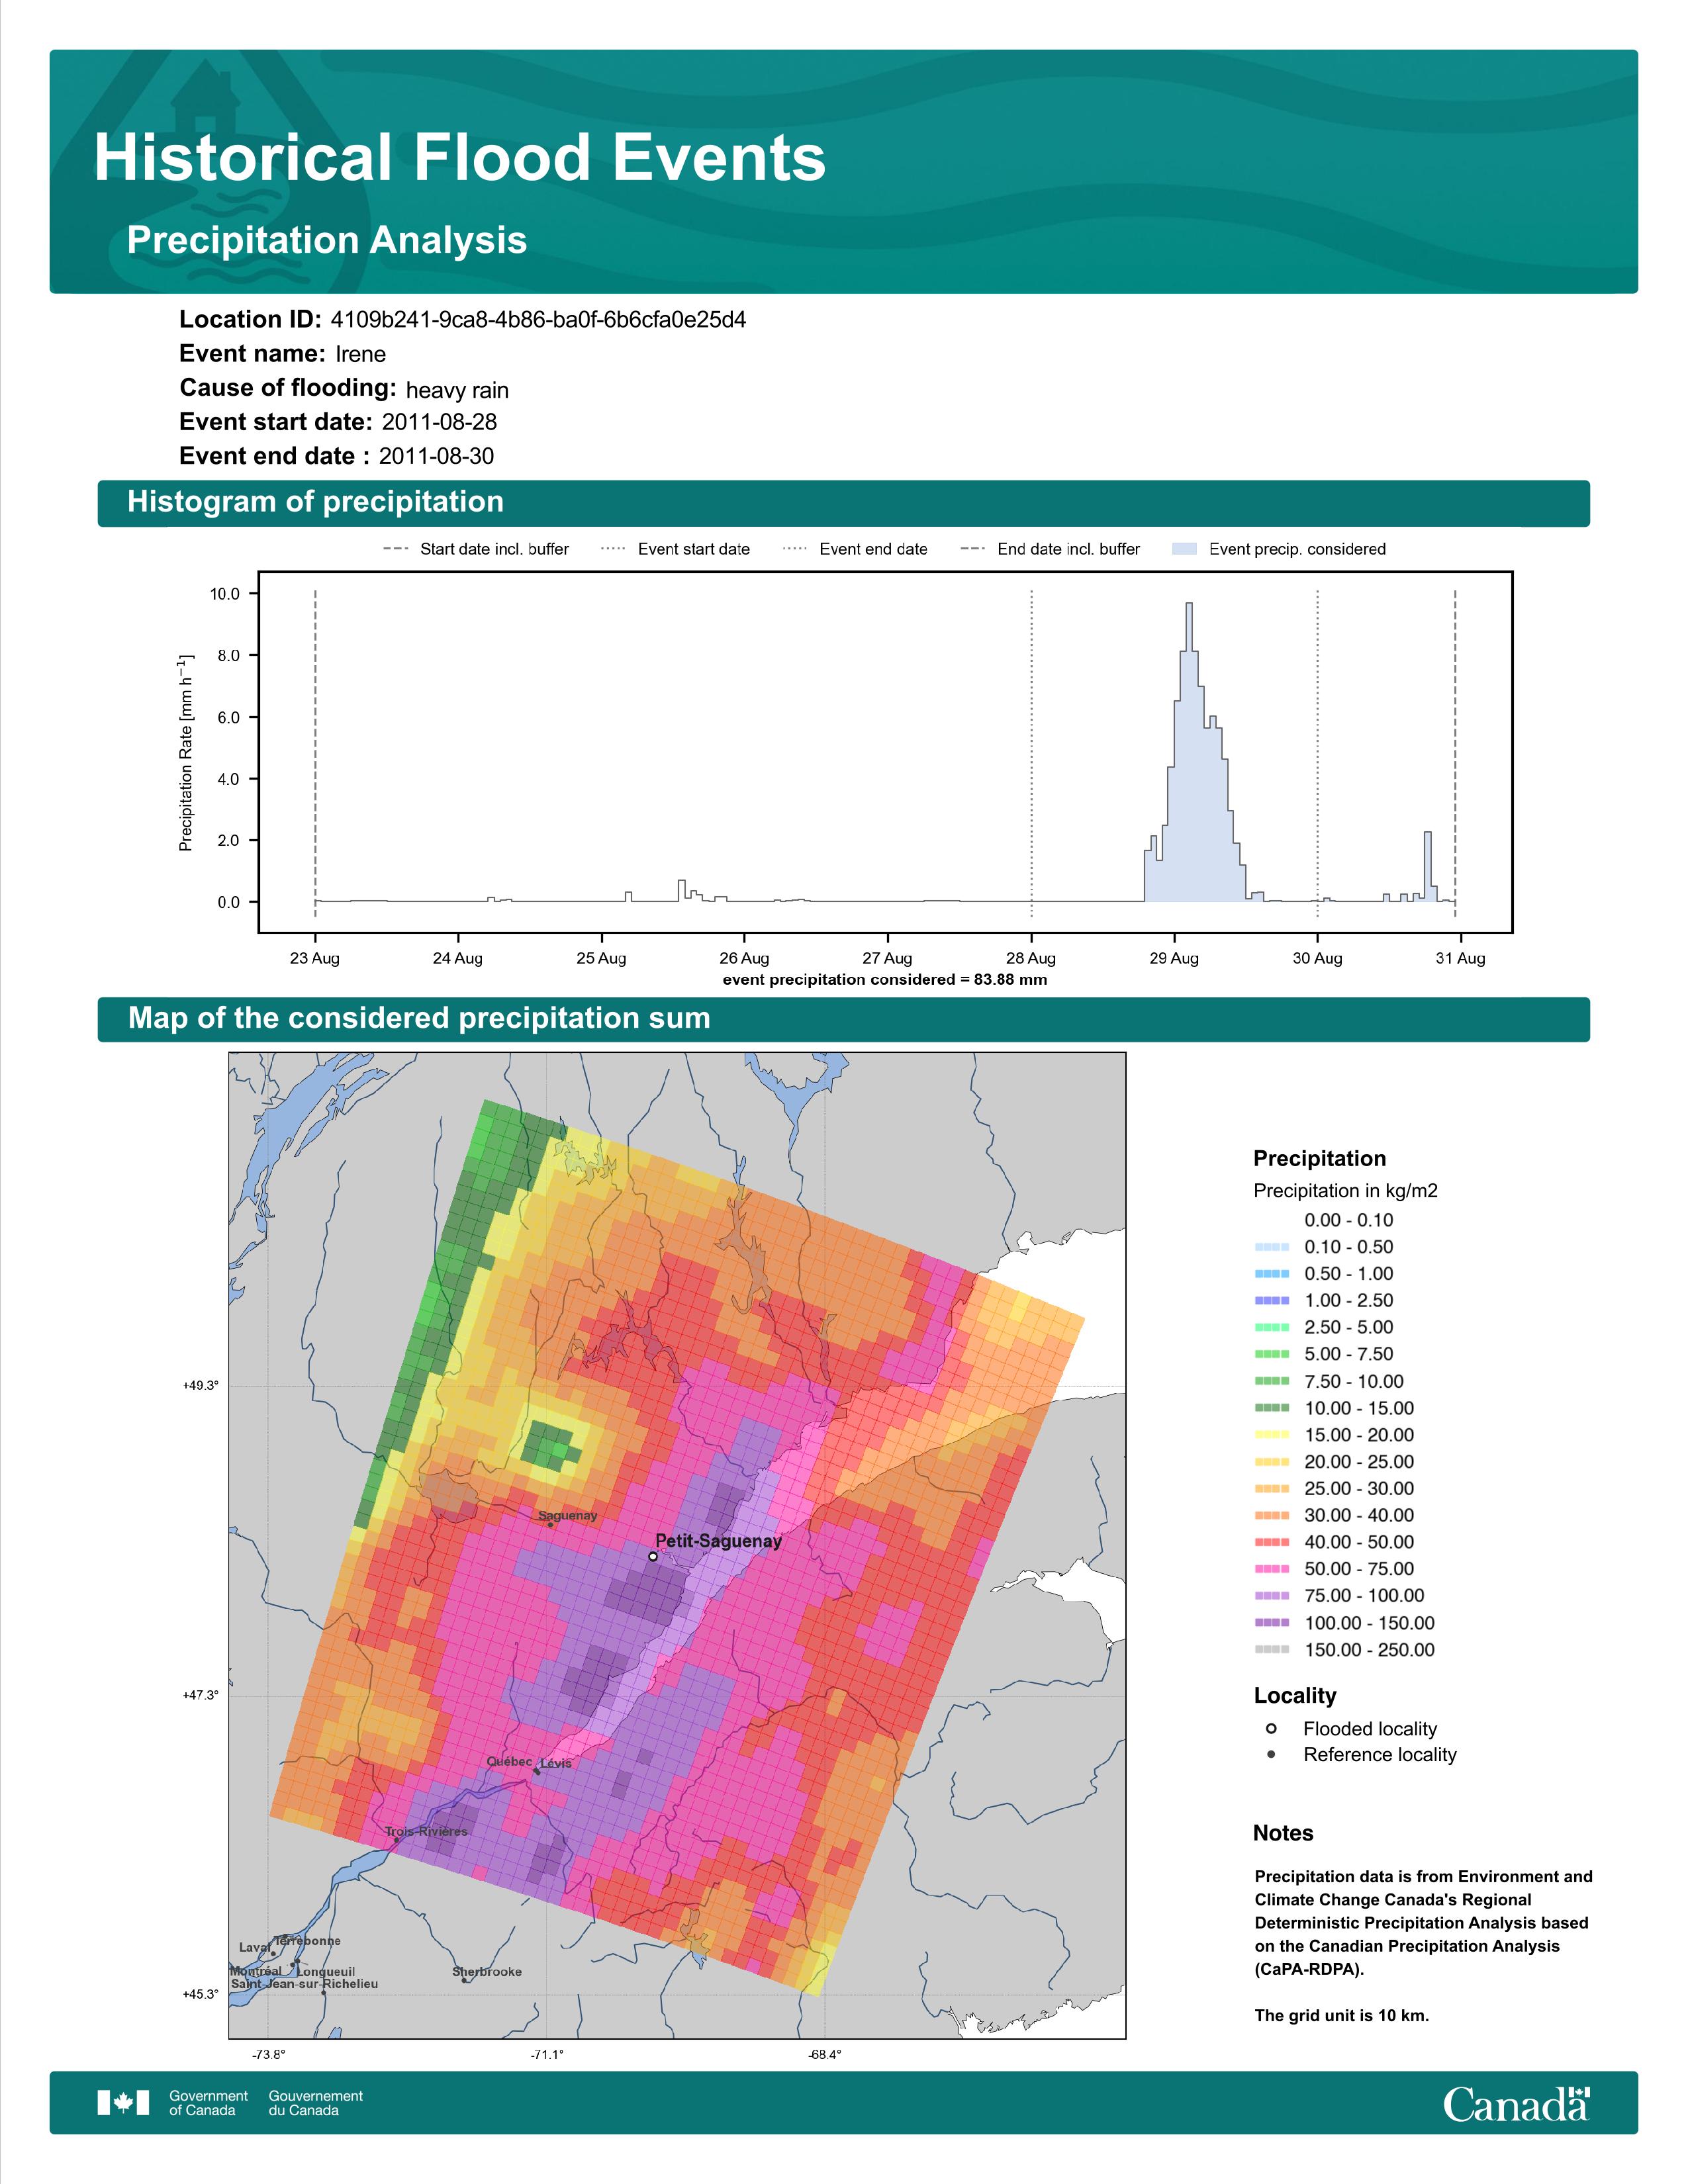Viewport: 1688px width, 2184px height.
Task: Select the Petit-Saguenay flooded locality marker
Action: click(653, 1556)
